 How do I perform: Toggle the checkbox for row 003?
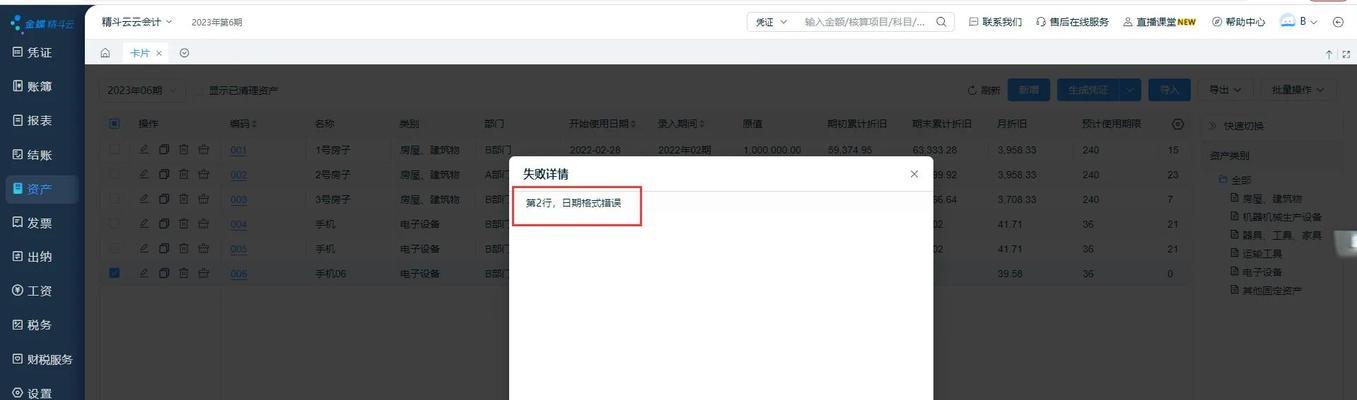pos(114,199)
